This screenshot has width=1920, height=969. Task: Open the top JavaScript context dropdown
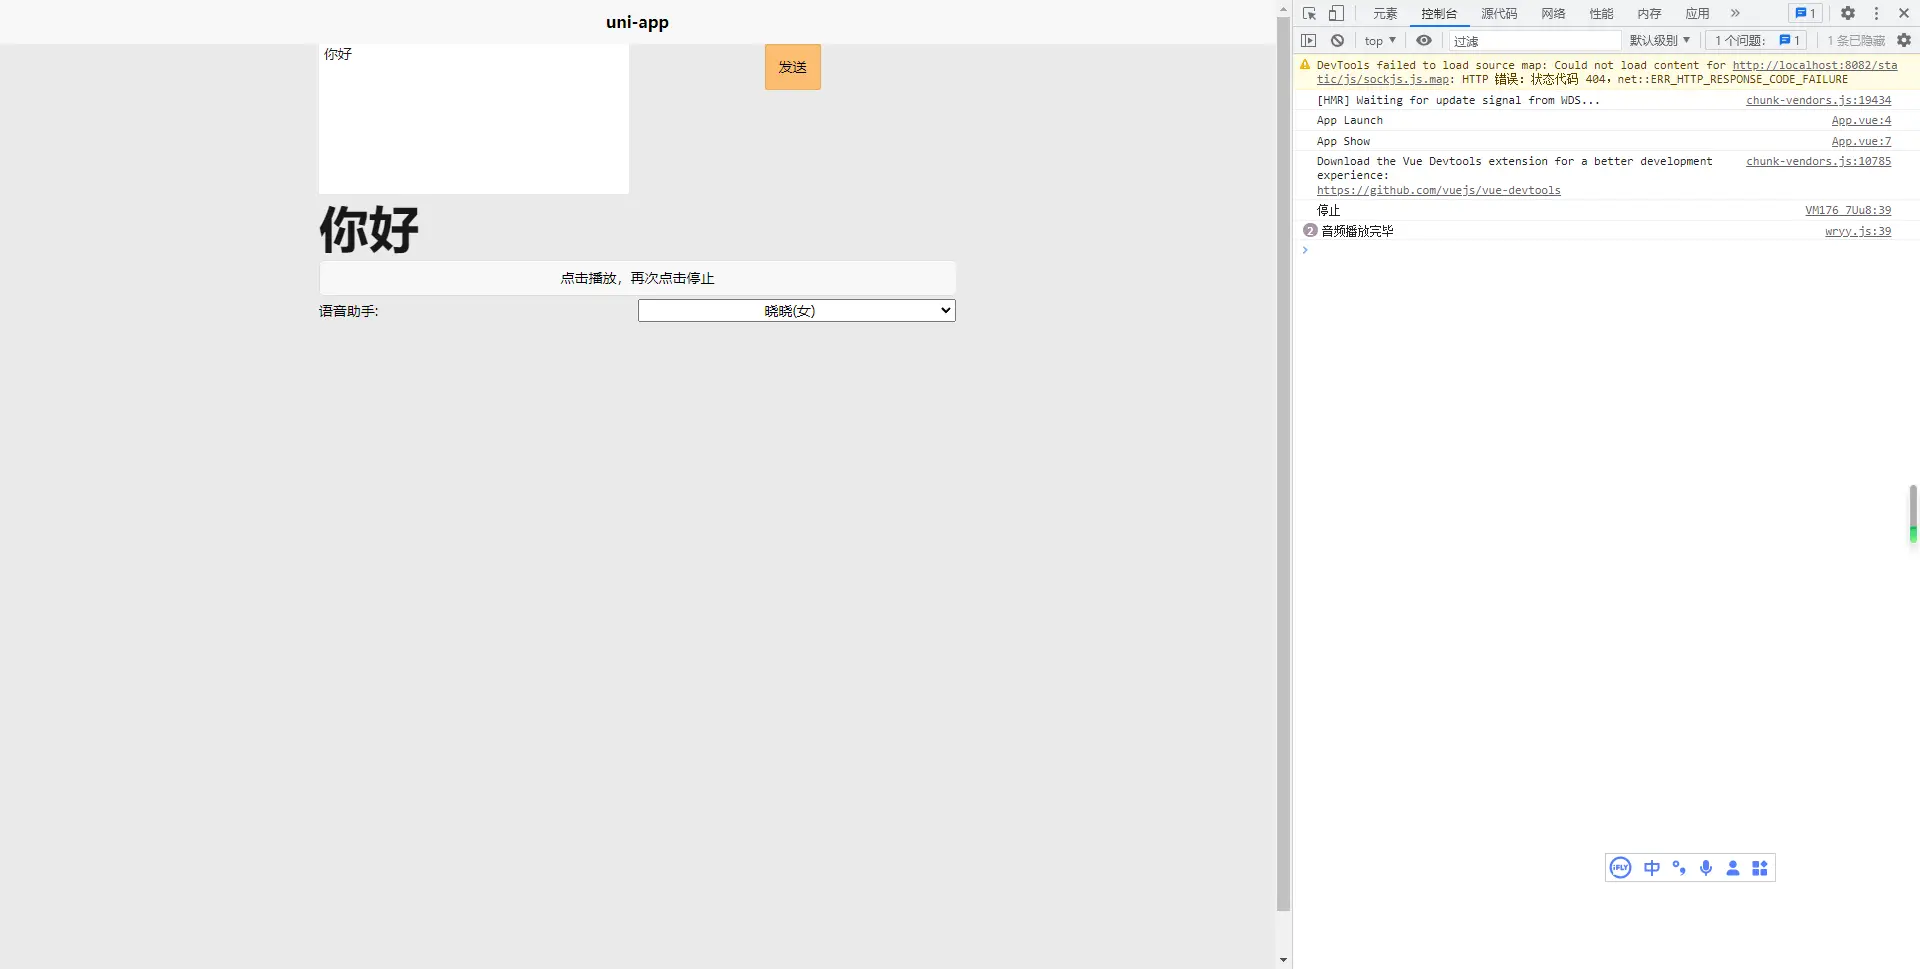tap(1379, 41)
